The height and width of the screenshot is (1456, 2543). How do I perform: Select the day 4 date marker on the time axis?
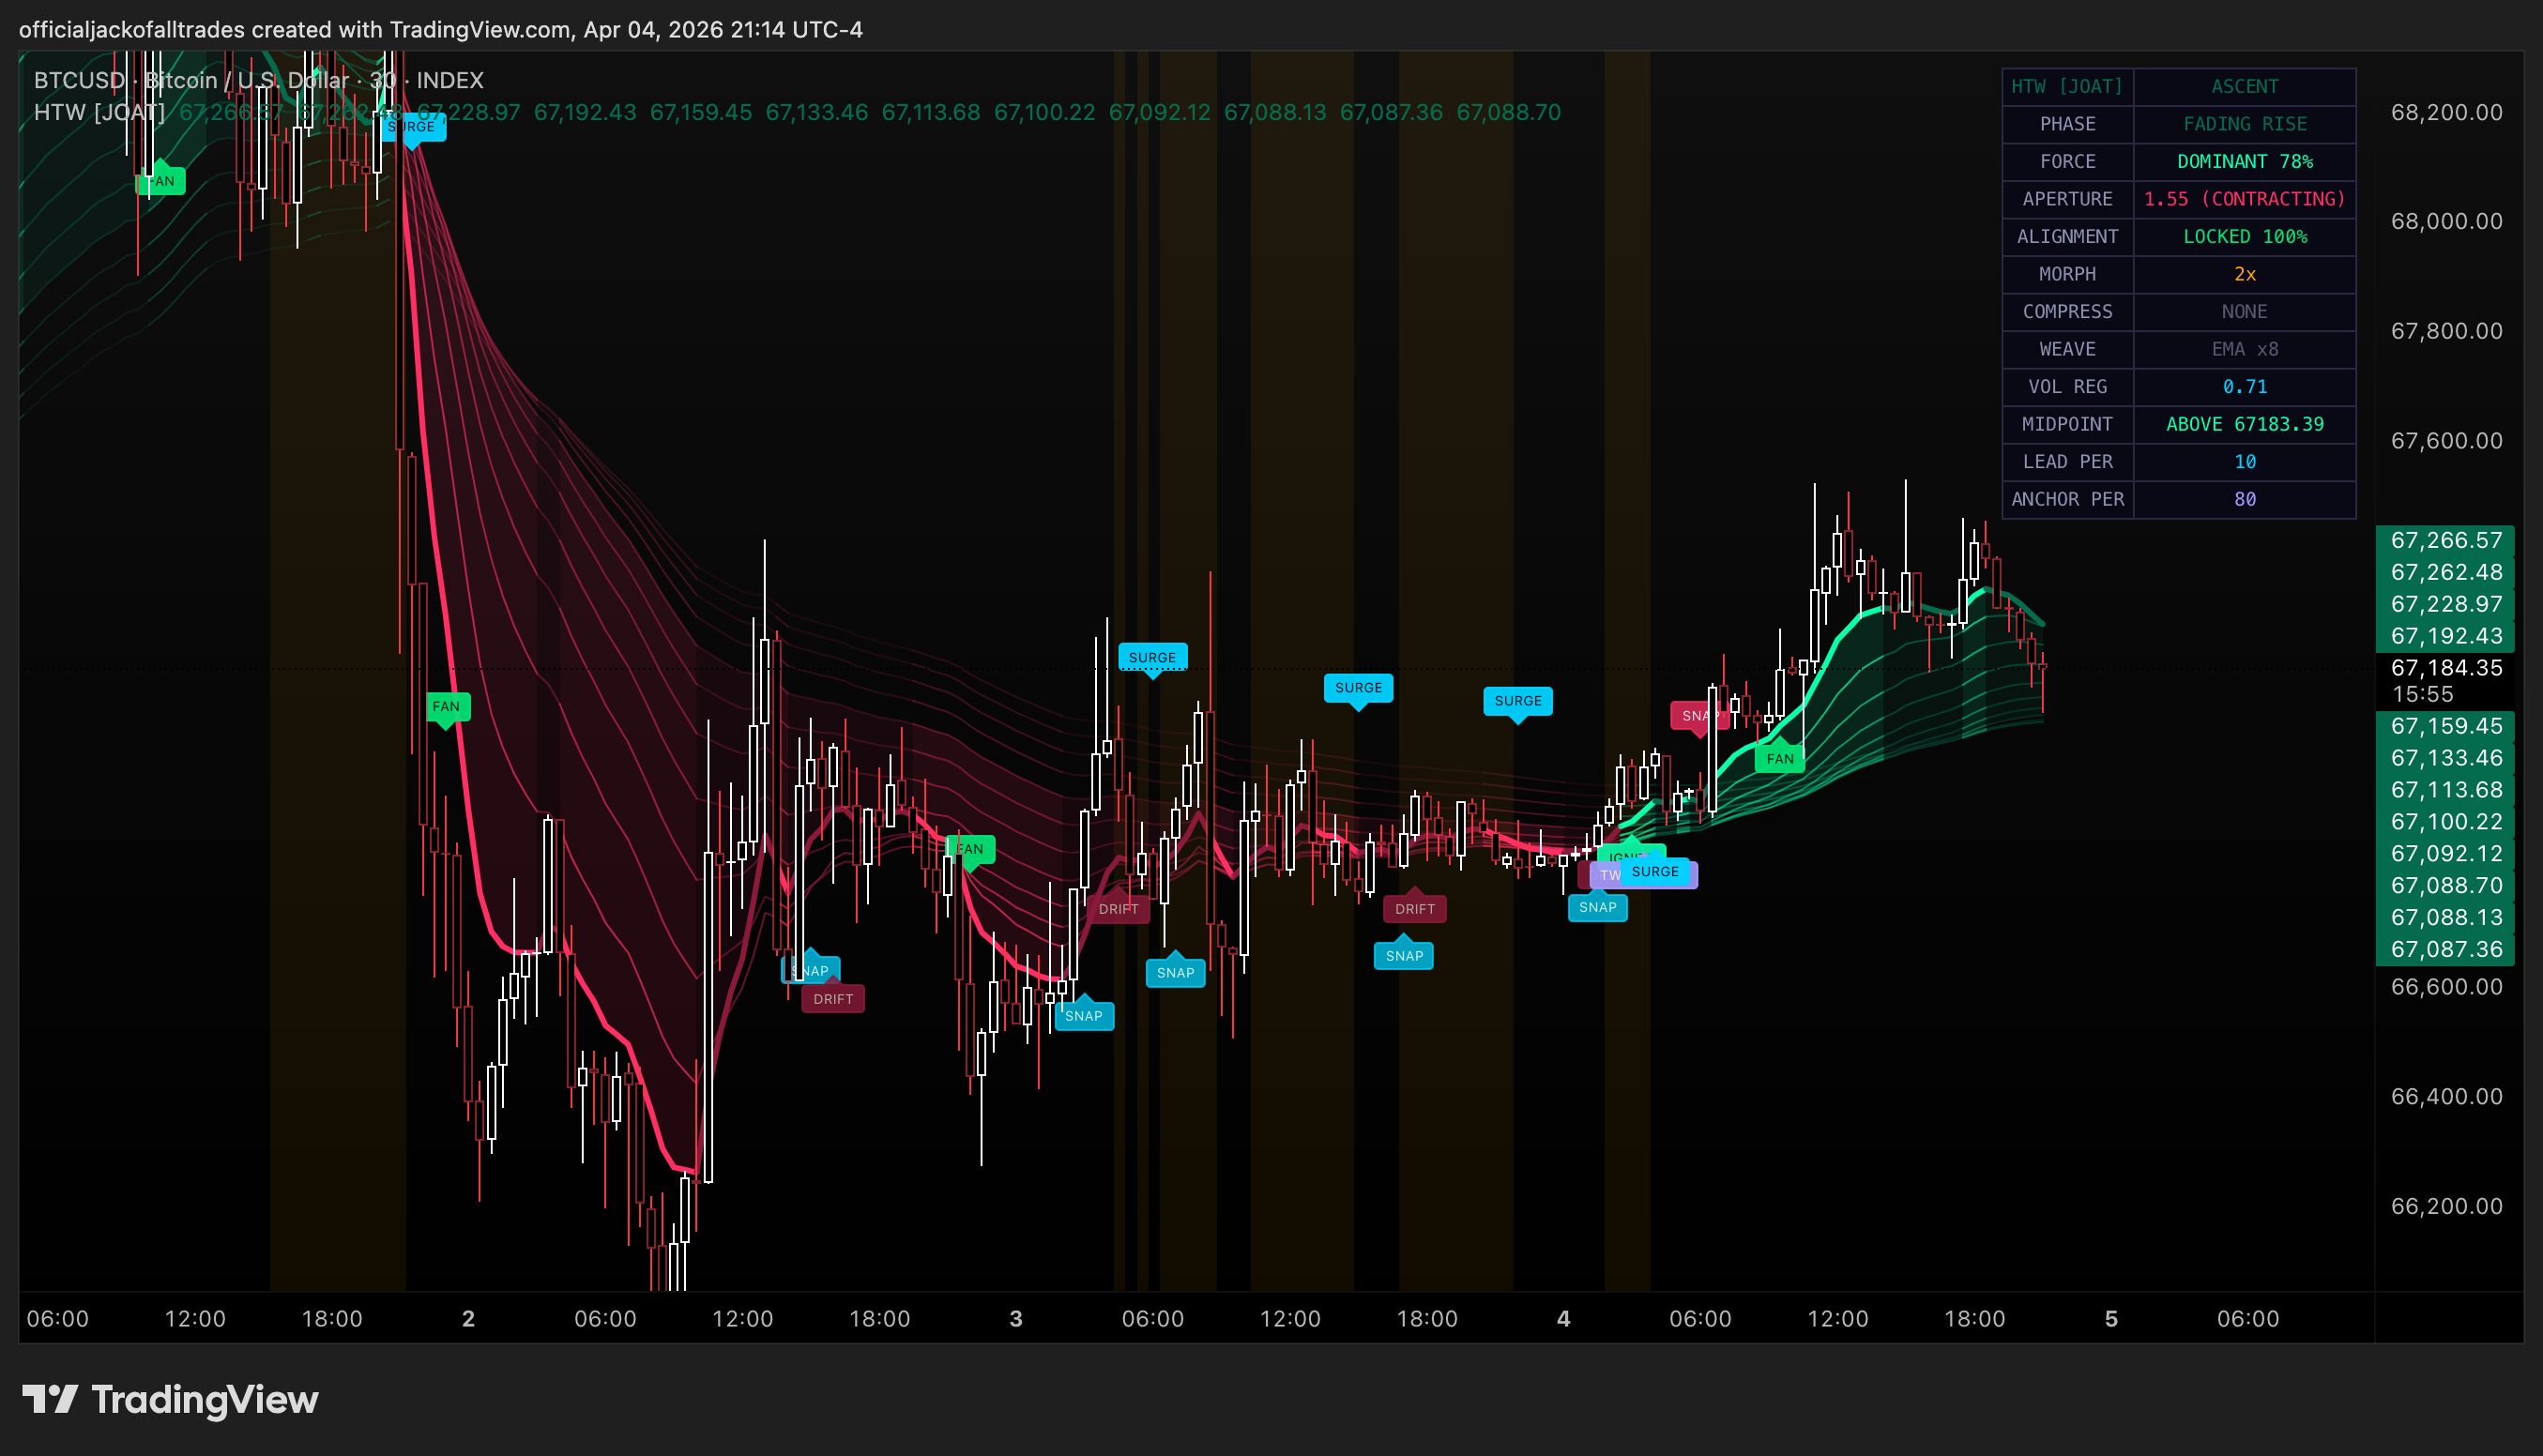coord(1563,1318)
